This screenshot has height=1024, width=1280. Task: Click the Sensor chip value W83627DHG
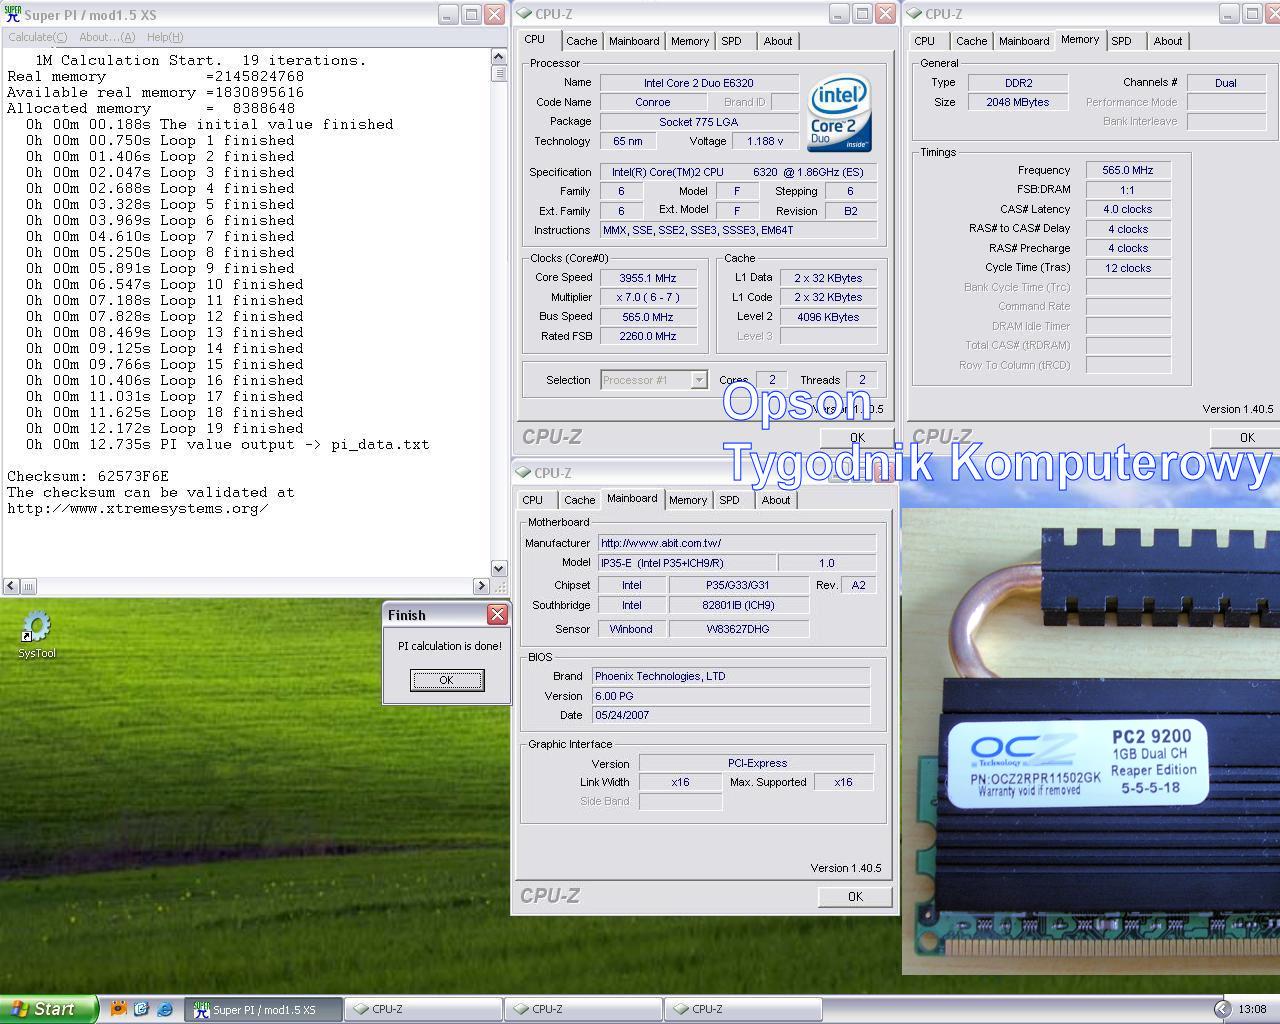tap(738, 629)
